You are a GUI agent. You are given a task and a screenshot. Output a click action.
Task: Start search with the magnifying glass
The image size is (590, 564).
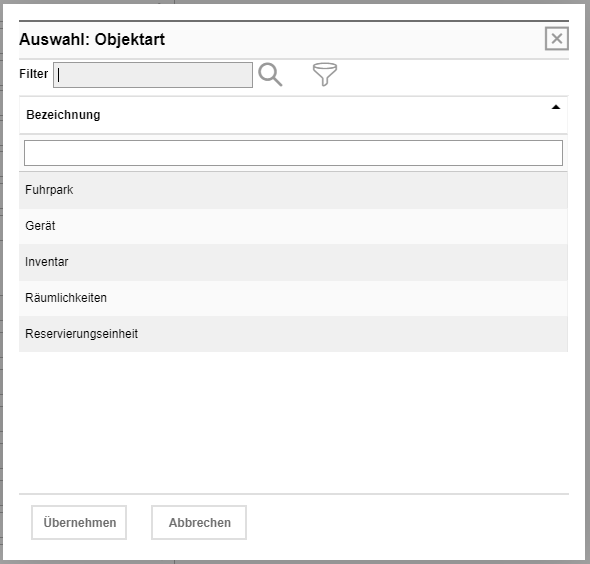270,75
